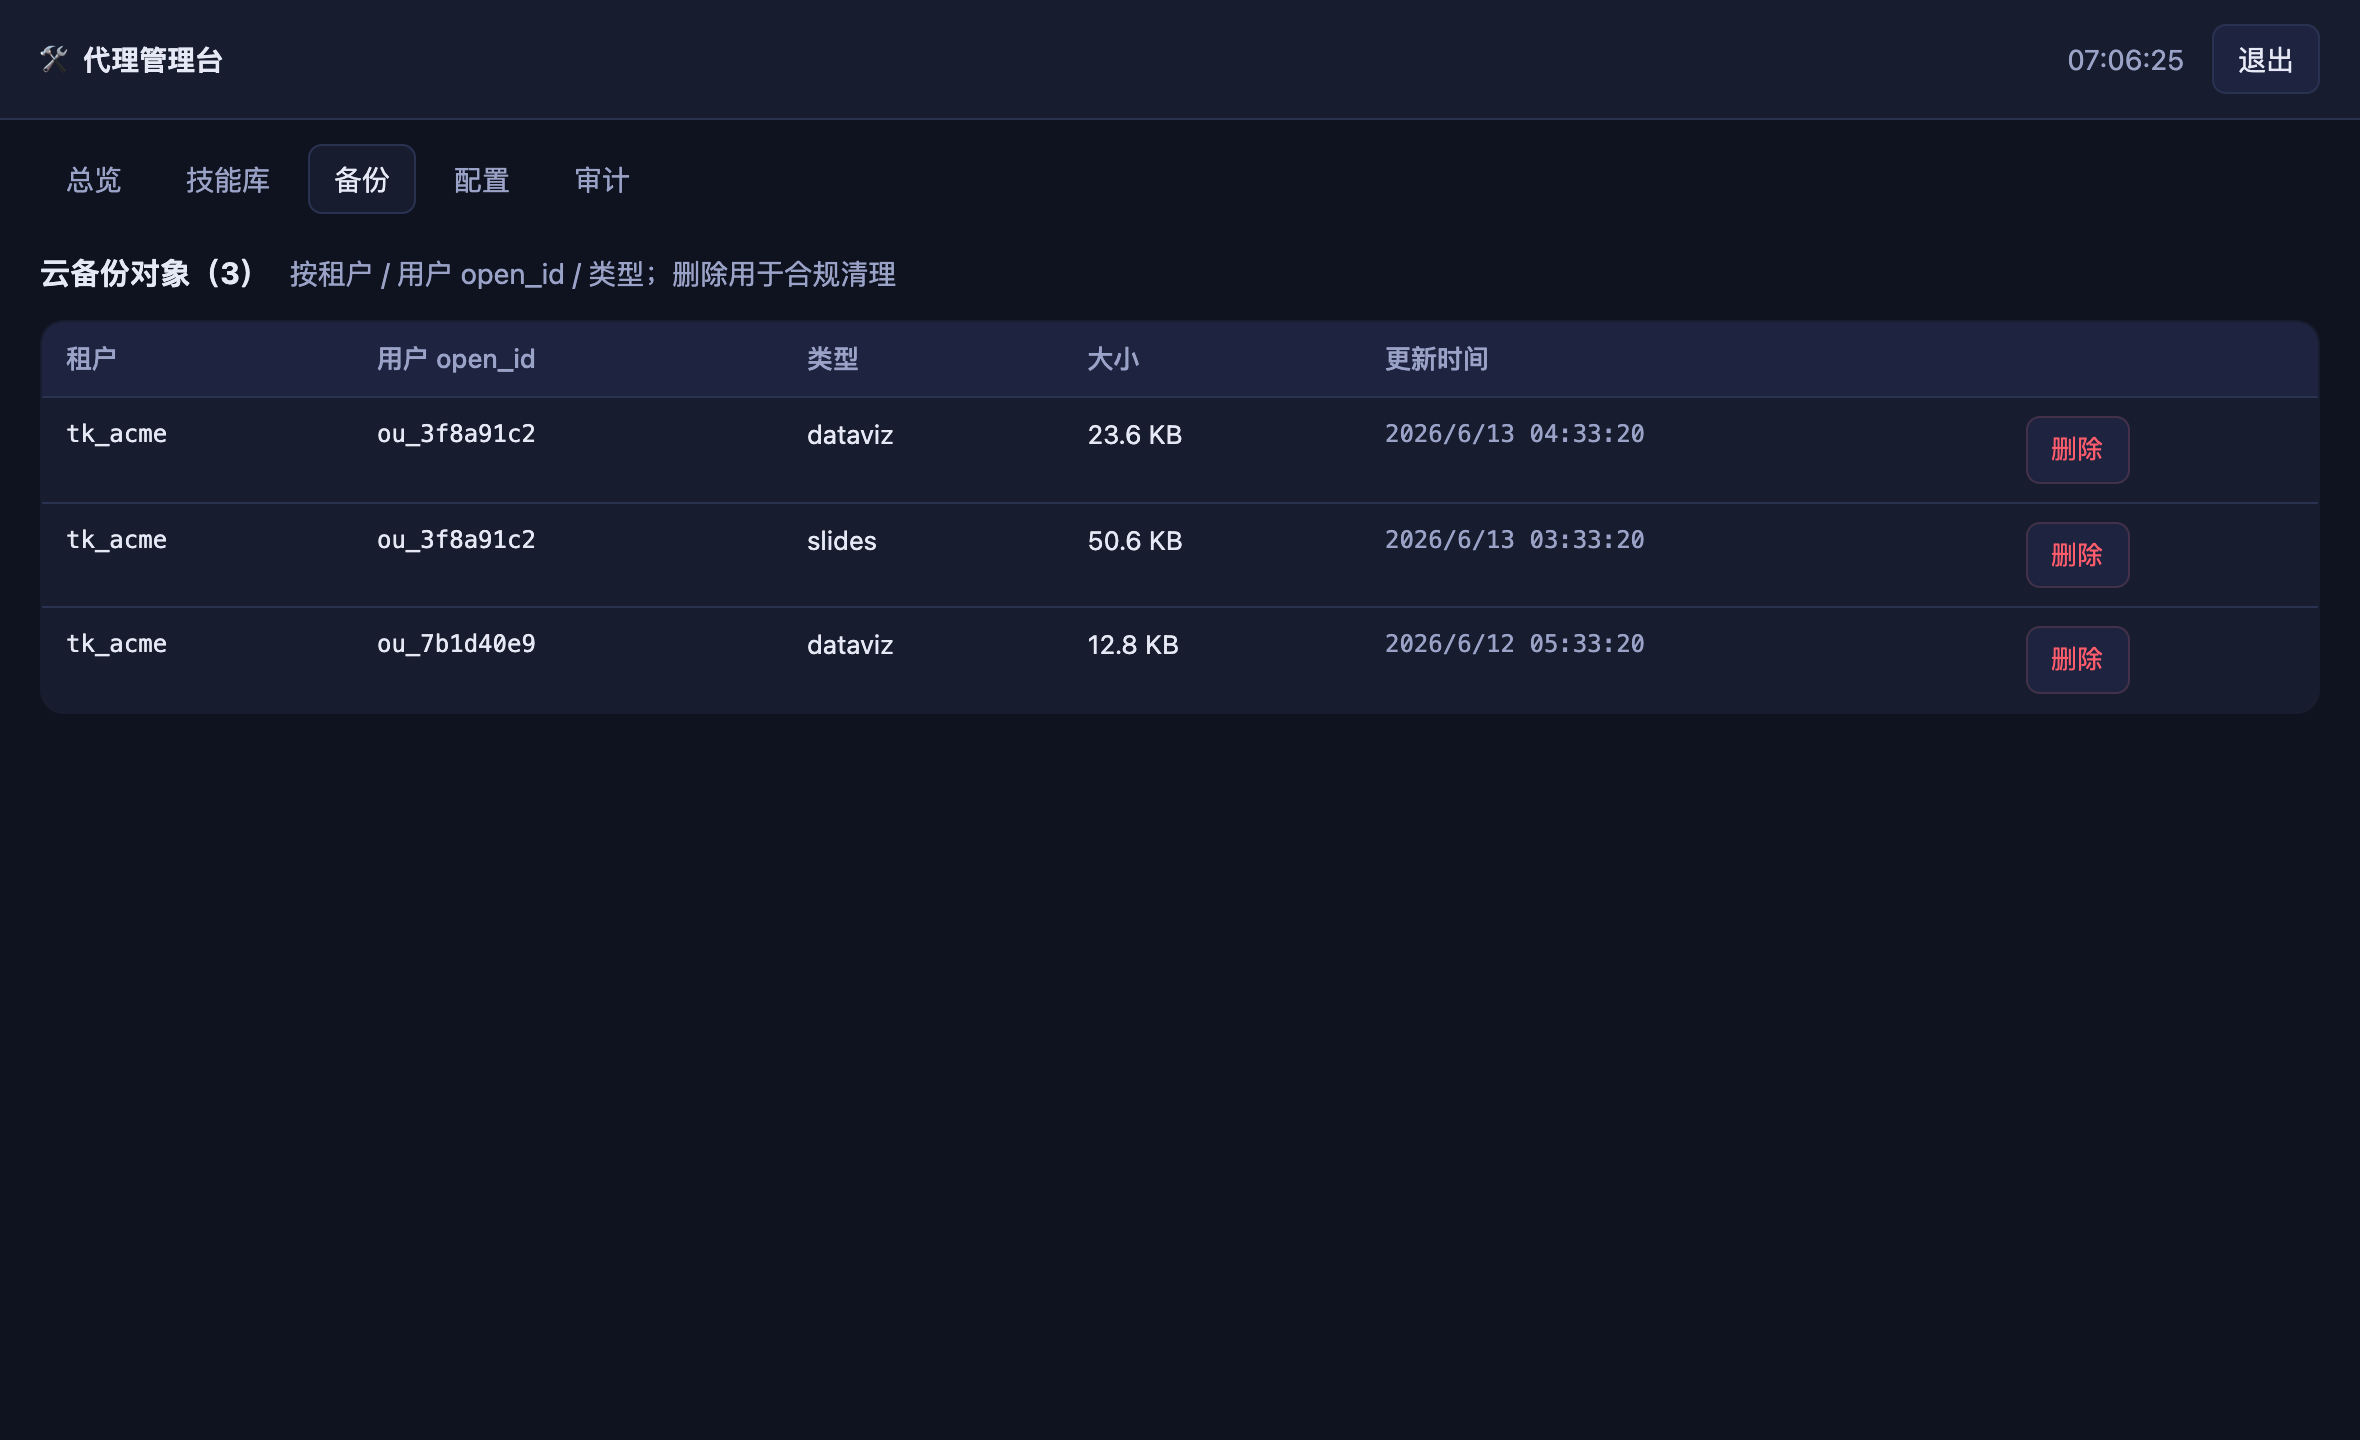This screenshot has height=1440, width=2360.
Task: Delete the ou_7b1d40e9 dataviz backup
Action: click(x=2077, y=660)
